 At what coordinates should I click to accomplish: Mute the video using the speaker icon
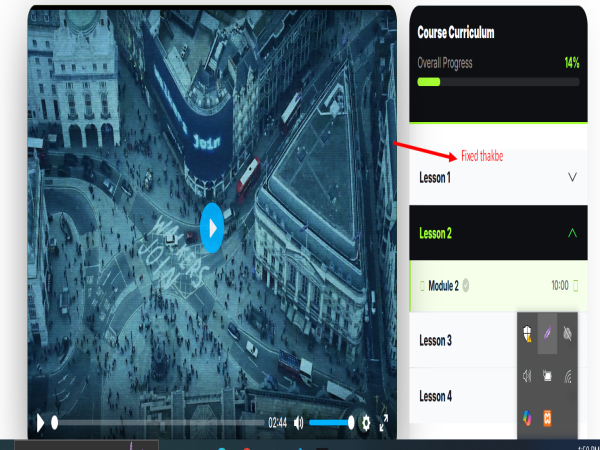[298, 423]
